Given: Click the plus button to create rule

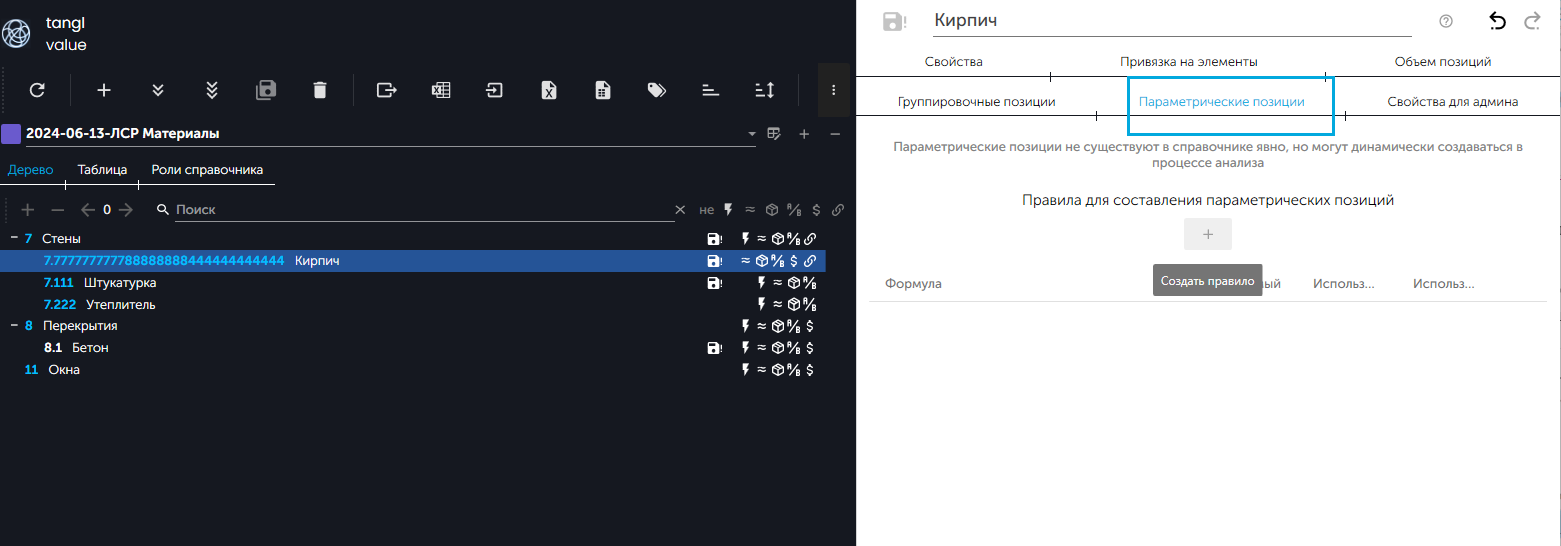Looking at the screenshot, I should 1207,234.
